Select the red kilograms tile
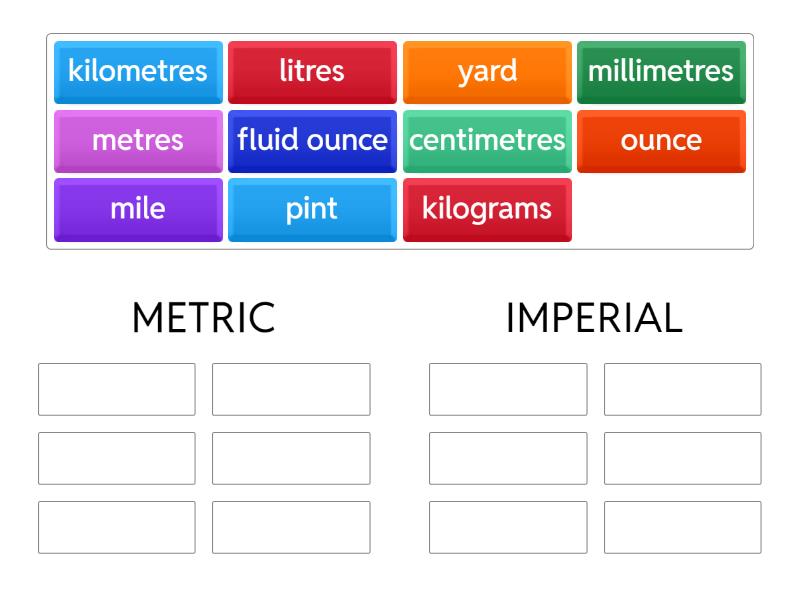Viewport: 800px width, 600px height. 487,209
